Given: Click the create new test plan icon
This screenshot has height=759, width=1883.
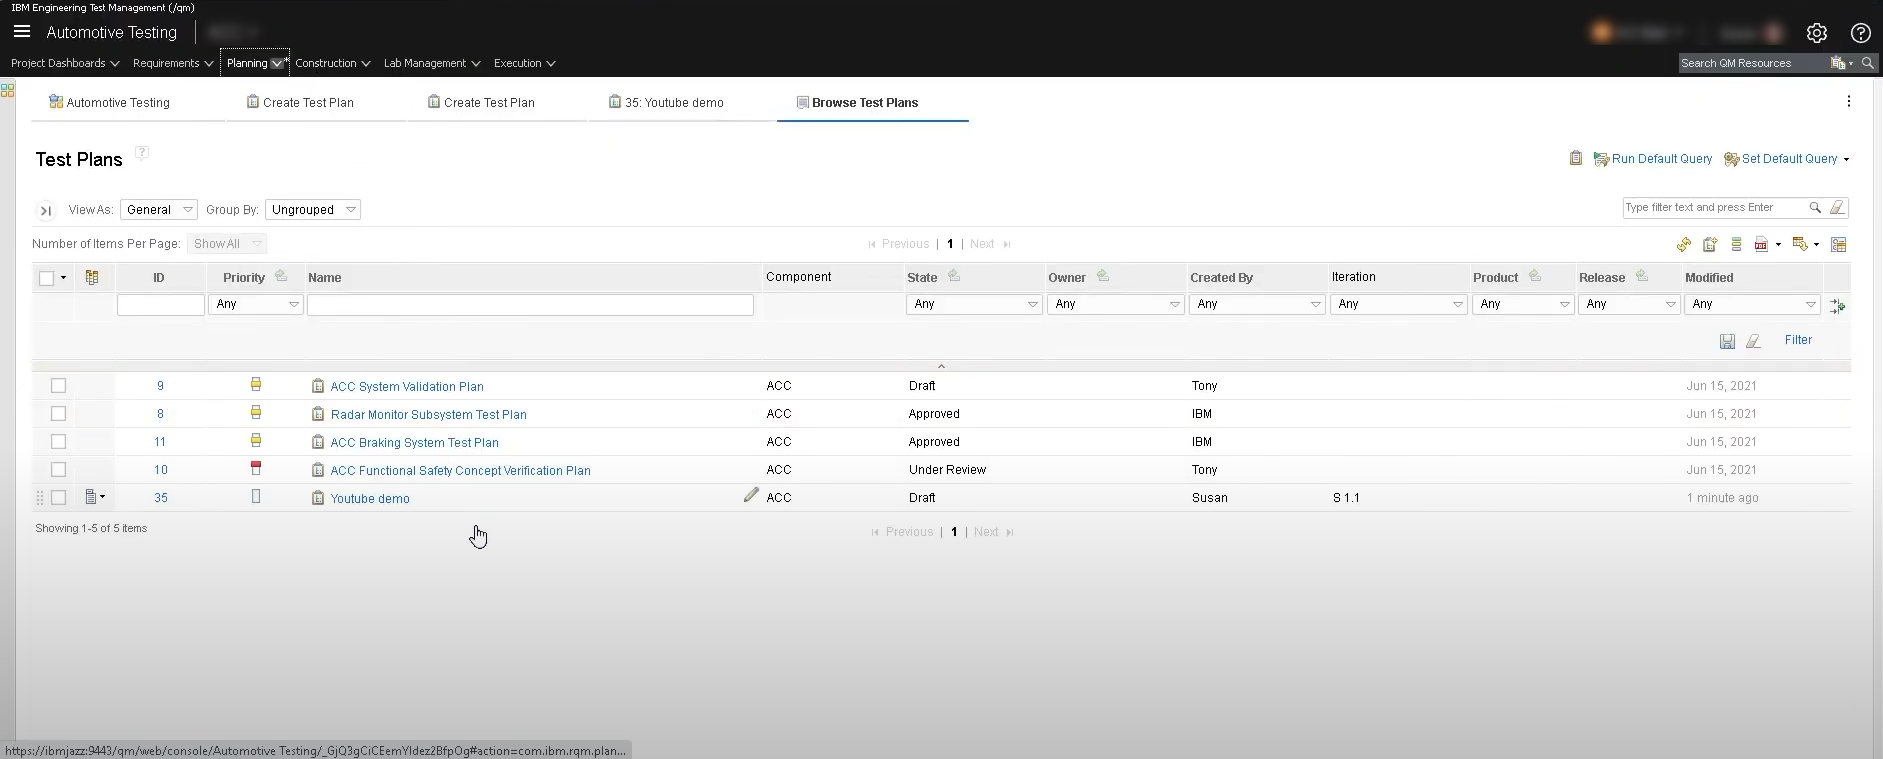Looking at the screenshot, I should click(1710, 245).
